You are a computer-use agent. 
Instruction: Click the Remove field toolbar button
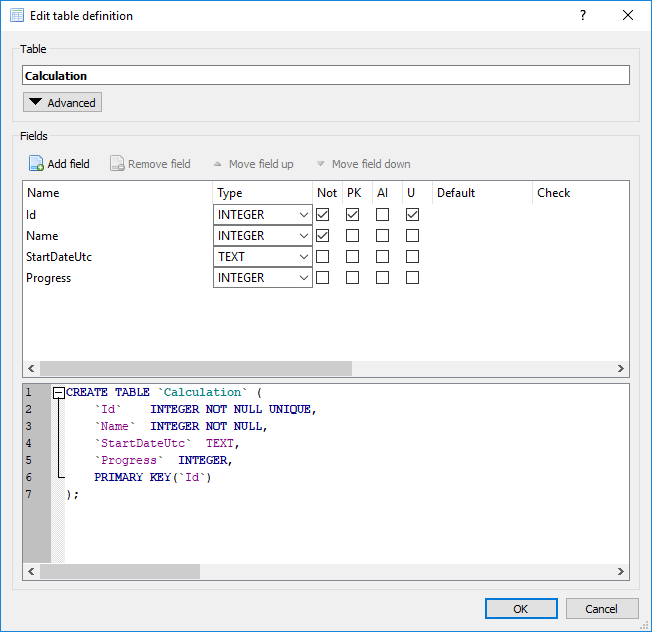point(150,164)
